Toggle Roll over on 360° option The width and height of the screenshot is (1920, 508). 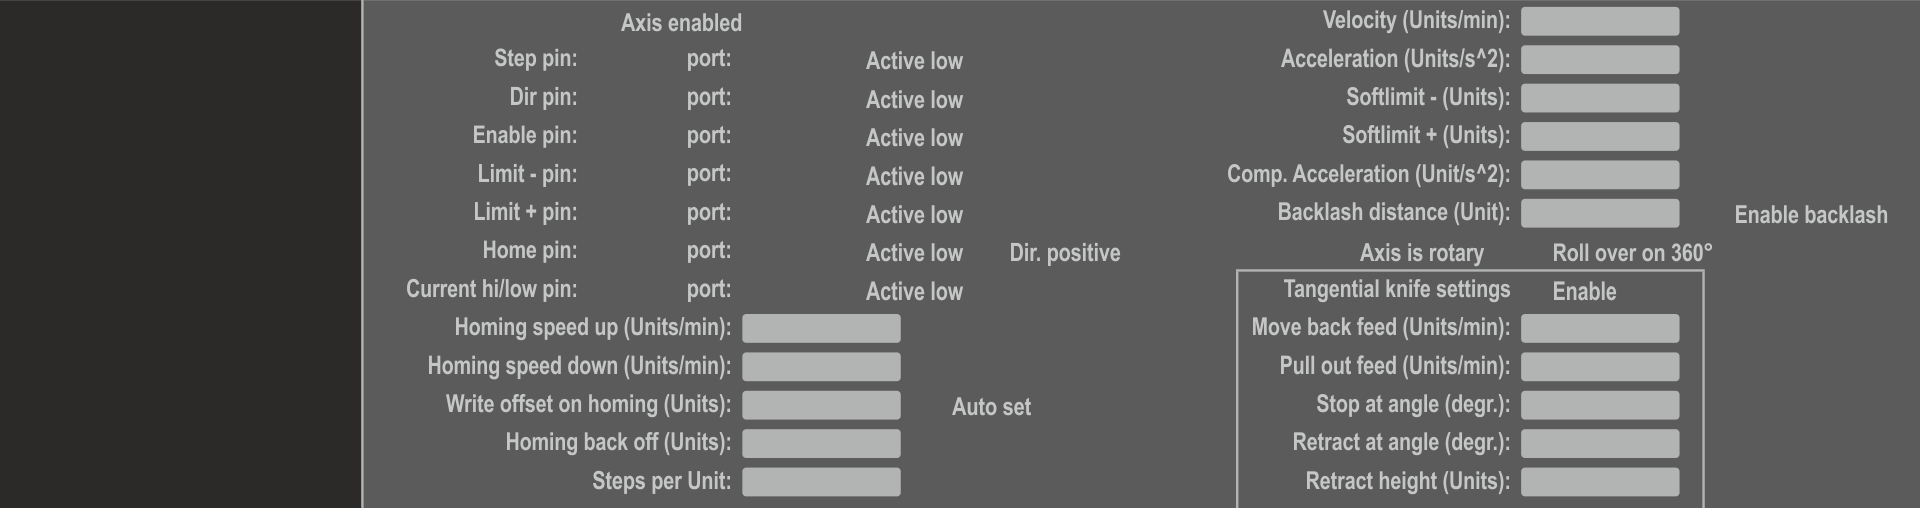click(1631, 253)
